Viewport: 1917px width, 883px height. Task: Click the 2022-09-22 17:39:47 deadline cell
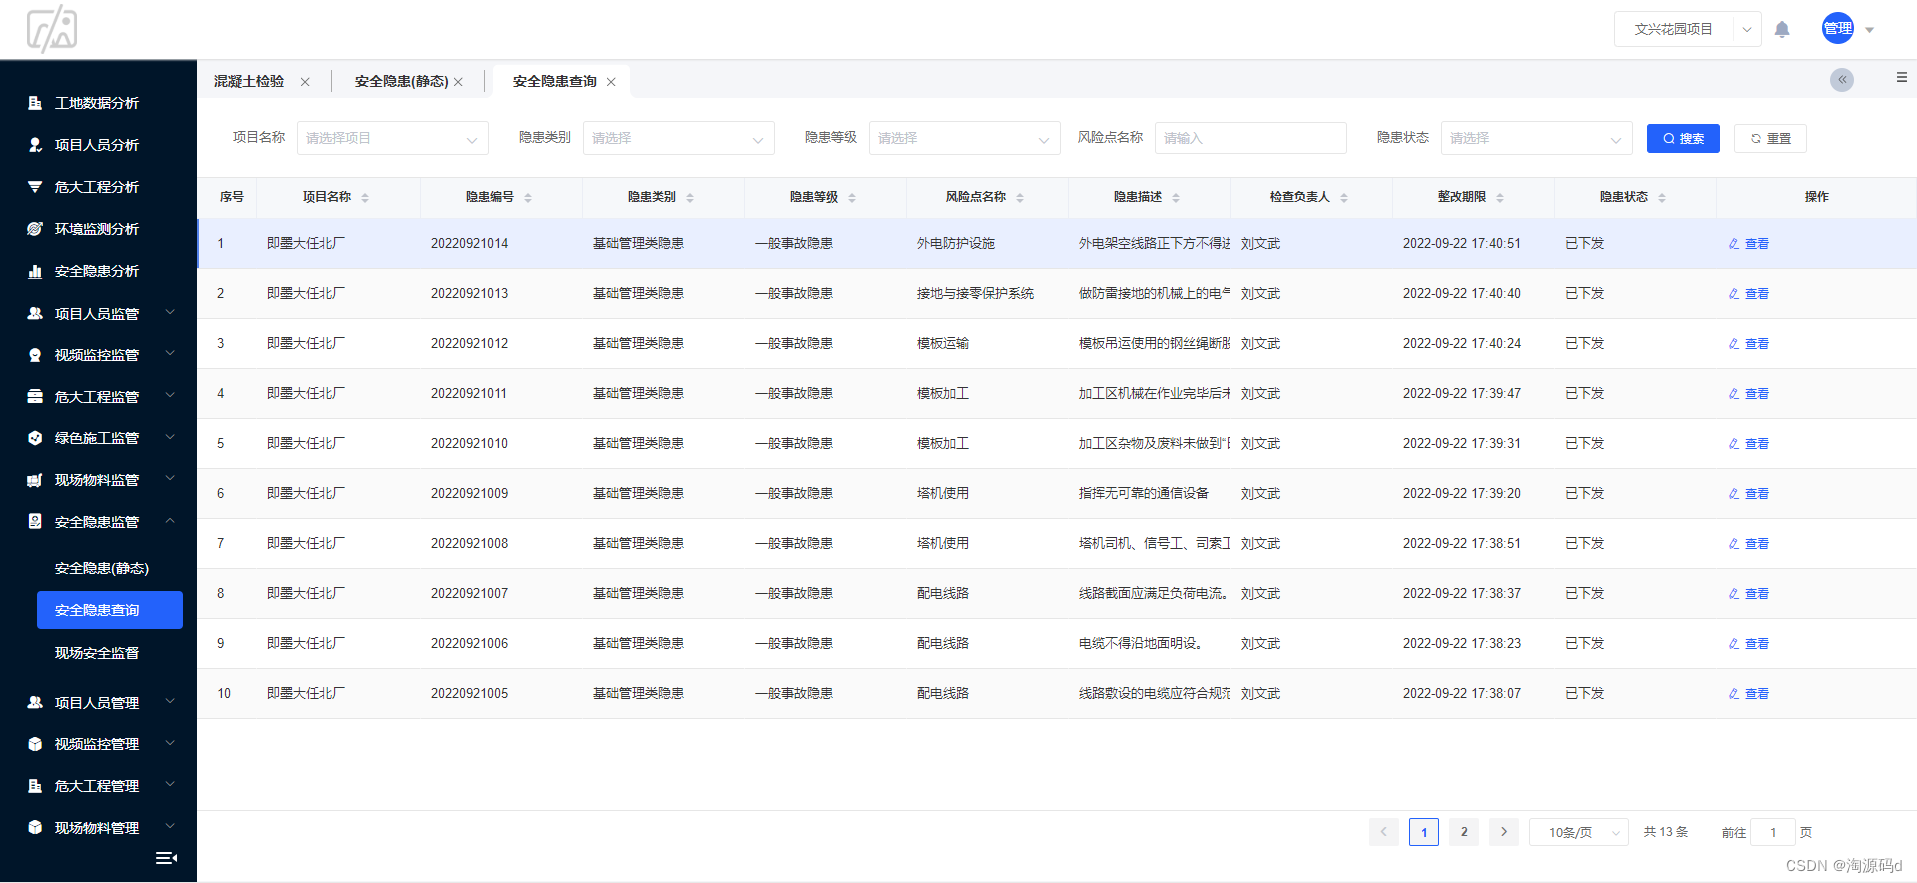[x=1462, y=394]
